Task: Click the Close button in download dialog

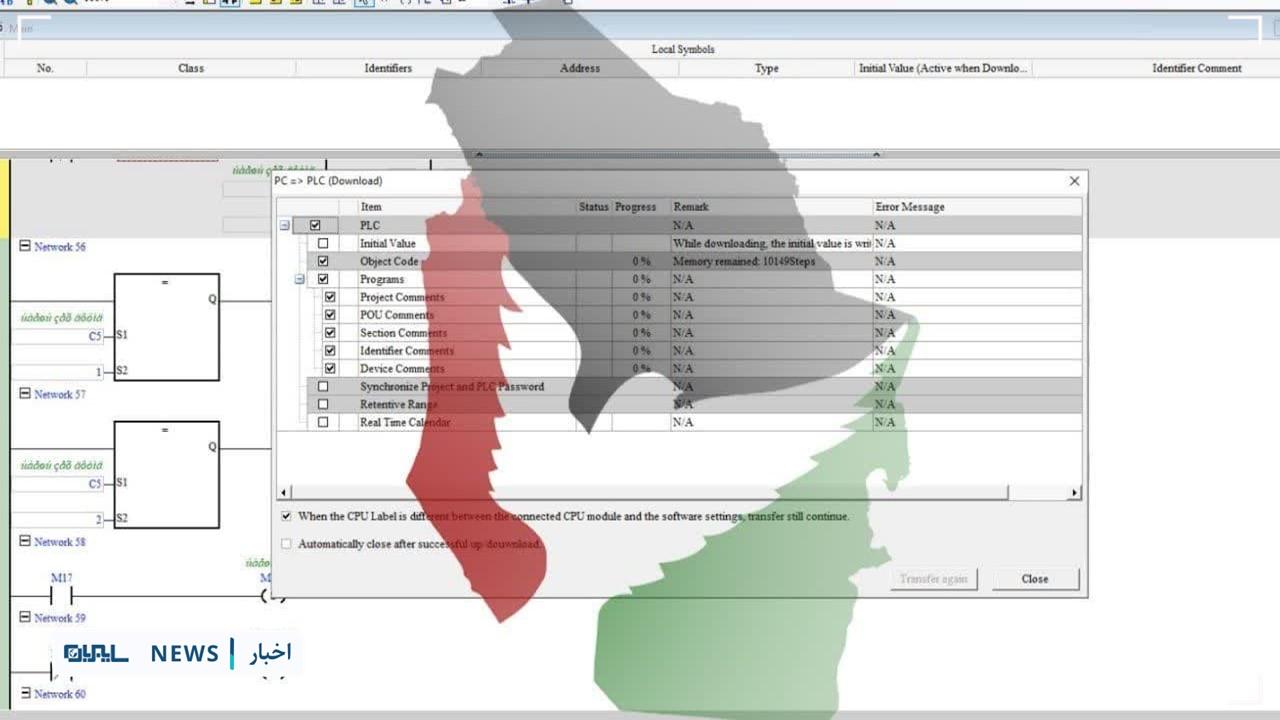Action: (x=1035, y=579)
